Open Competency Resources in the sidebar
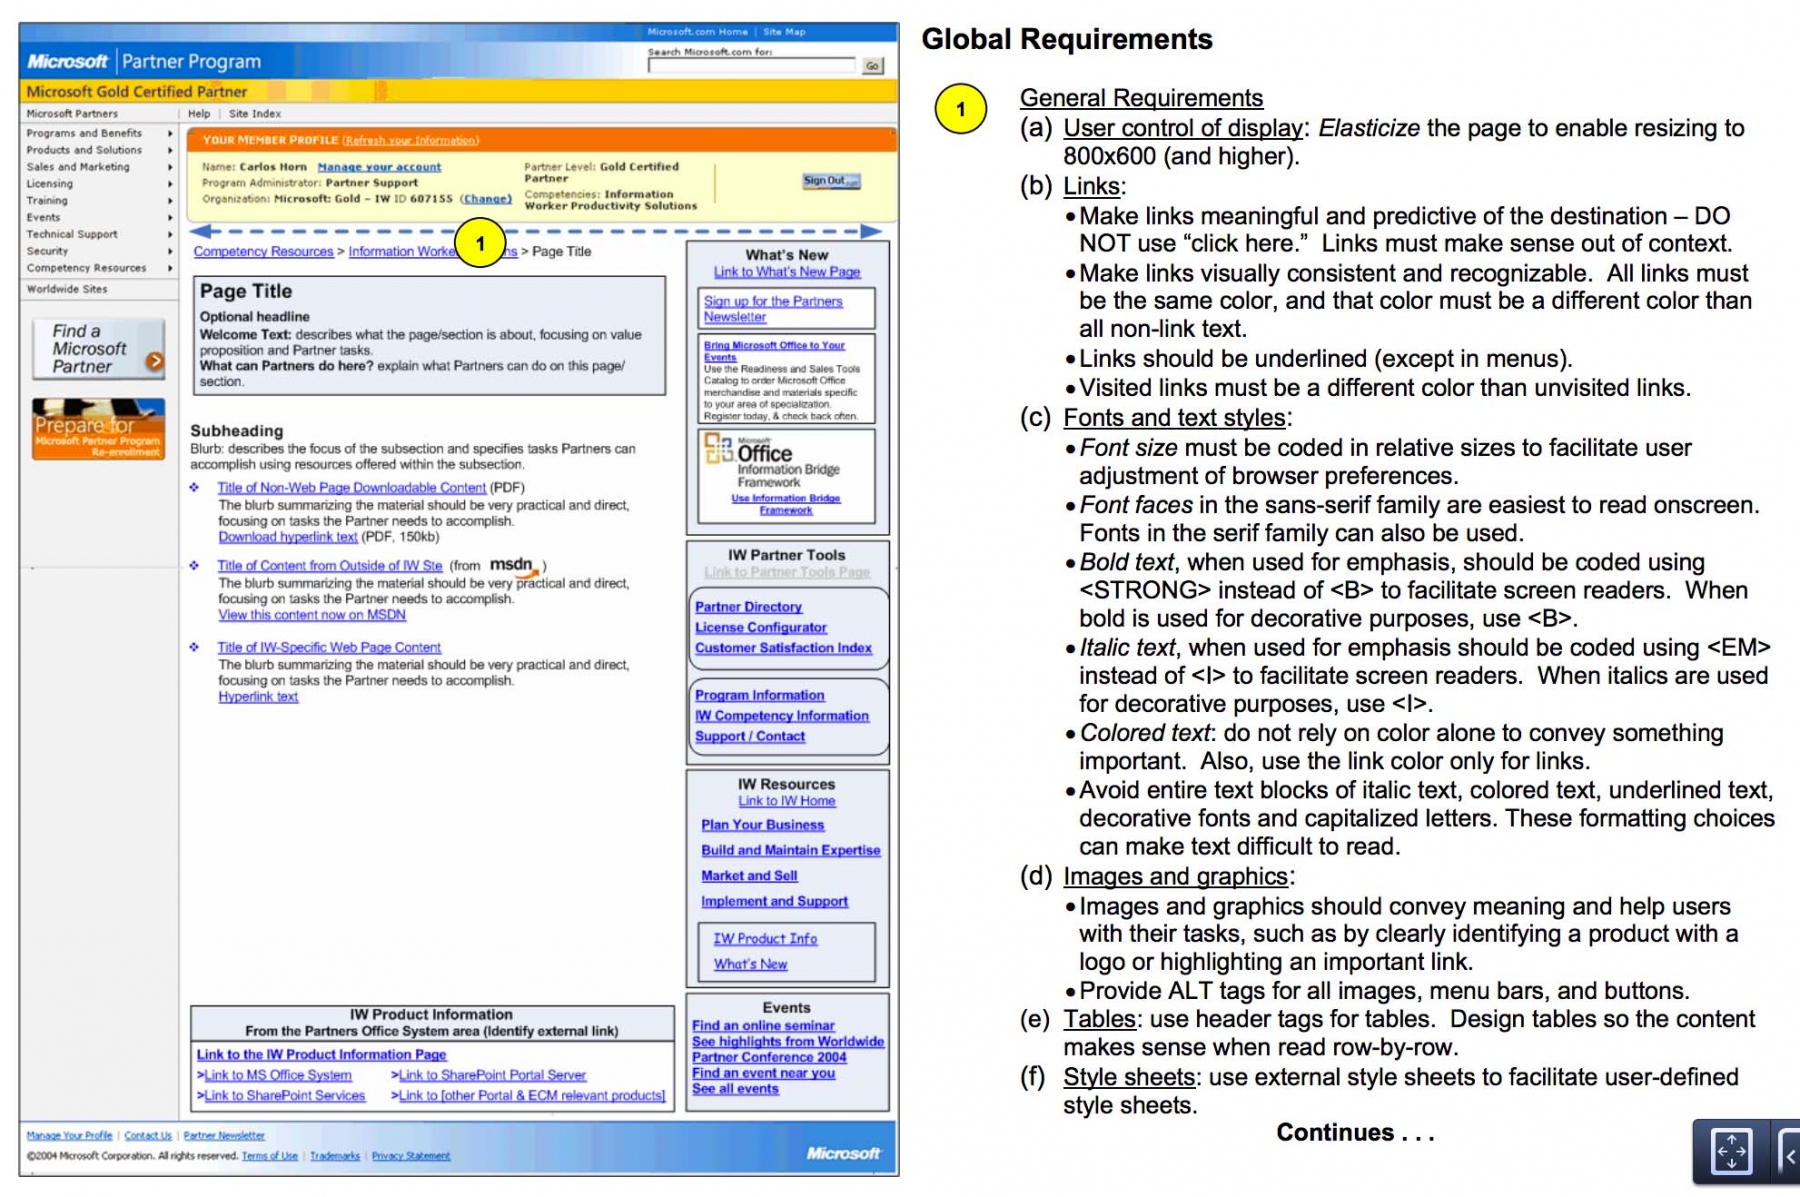 (86, 268)
